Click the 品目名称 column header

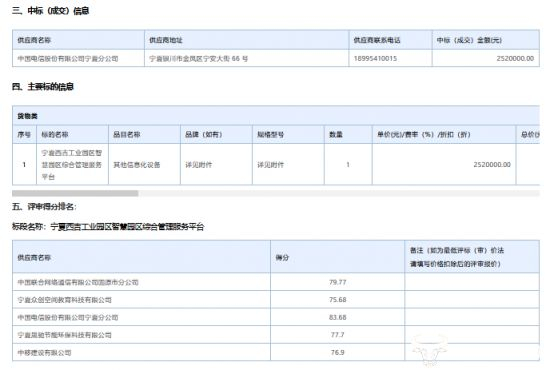tap(127, 134)
